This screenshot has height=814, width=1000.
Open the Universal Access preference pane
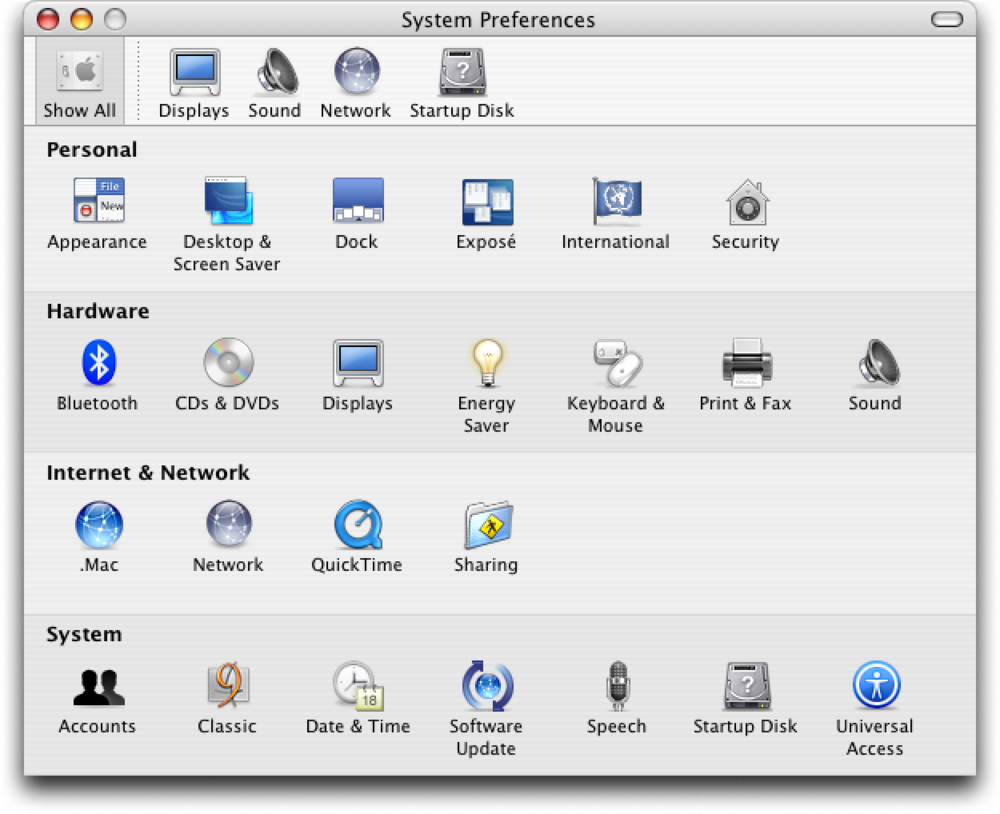[x=876, y=709]
